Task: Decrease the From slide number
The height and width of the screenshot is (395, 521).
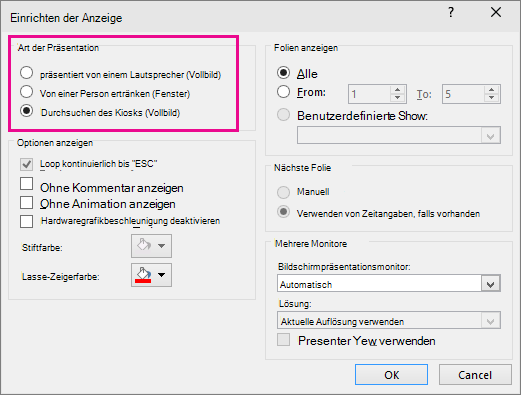Action: (x=397, y=98)
